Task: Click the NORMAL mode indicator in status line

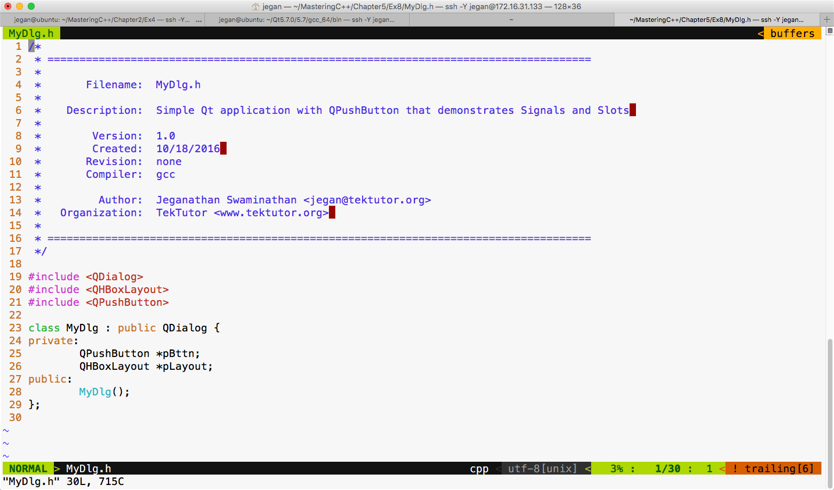Action: click(x=28, y=468)
